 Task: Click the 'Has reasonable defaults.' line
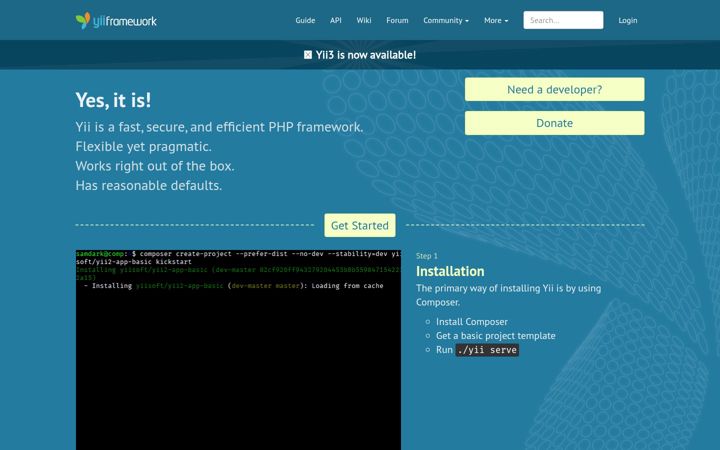149,186
